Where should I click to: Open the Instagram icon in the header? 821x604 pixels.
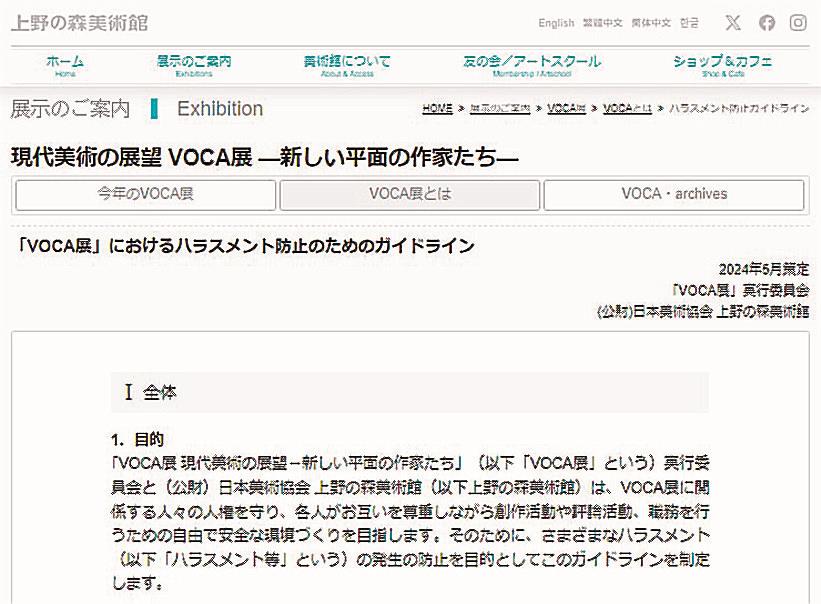coord(798,22)
